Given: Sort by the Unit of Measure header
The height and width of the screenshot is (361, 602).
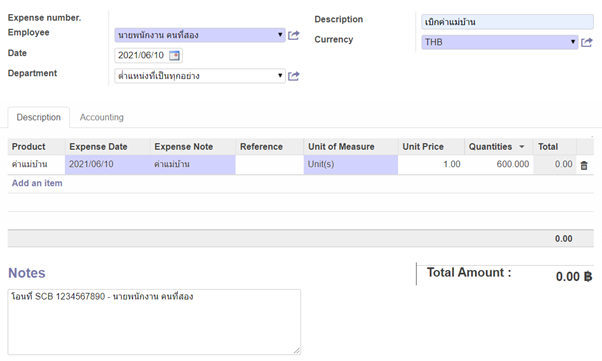Looking at the screenshot, I should coord(351,147).
